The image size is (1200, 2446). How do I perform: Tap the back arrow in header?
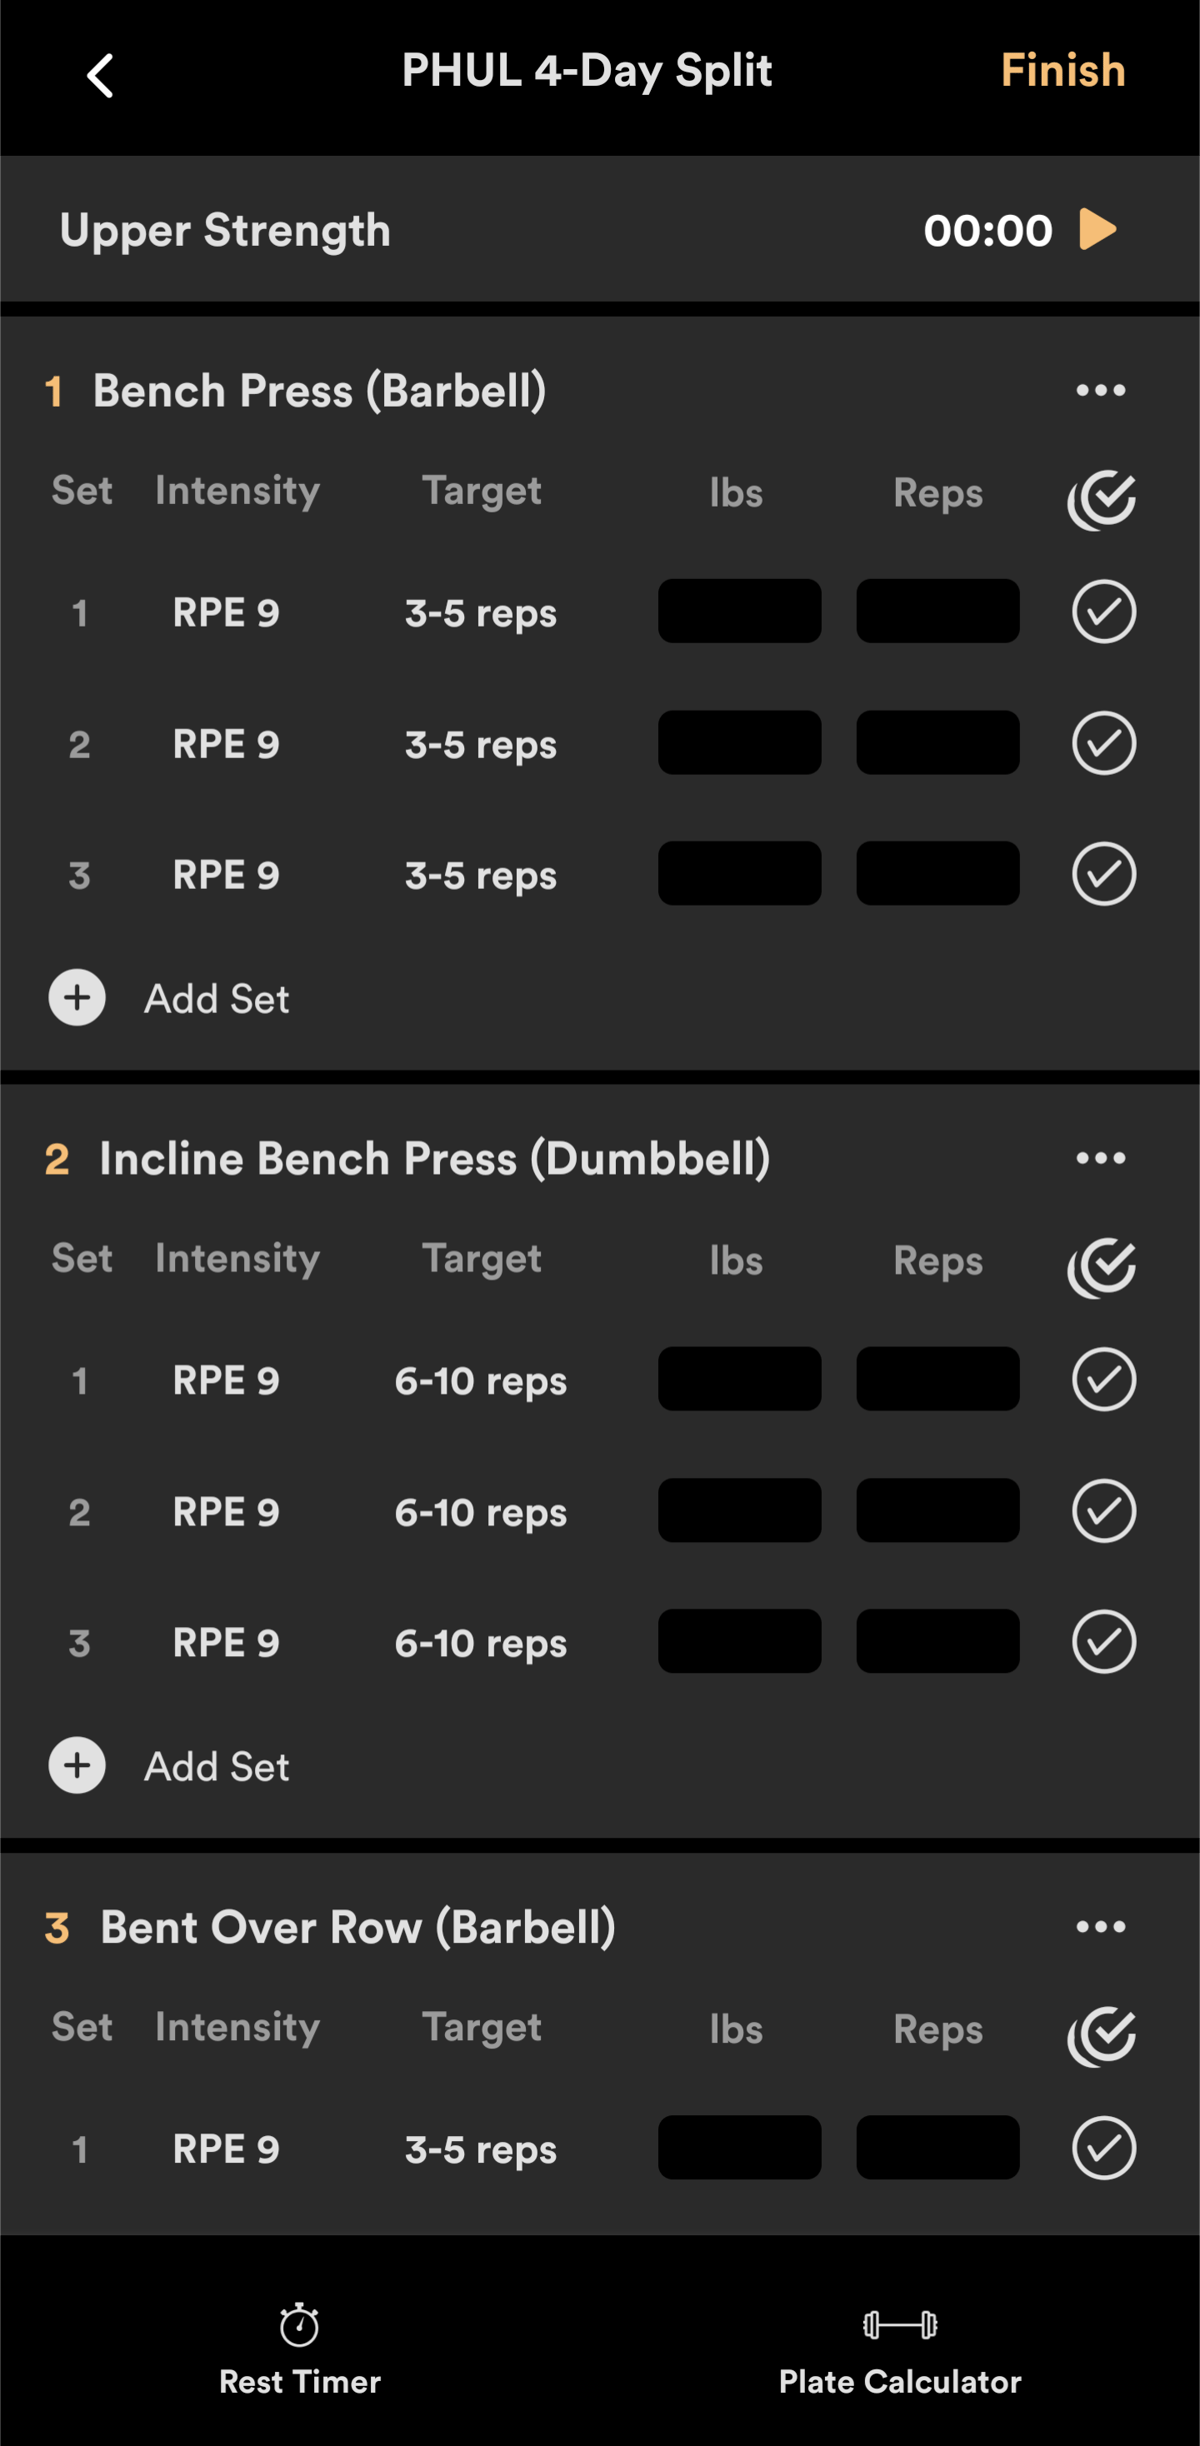(x=100, y=76)
